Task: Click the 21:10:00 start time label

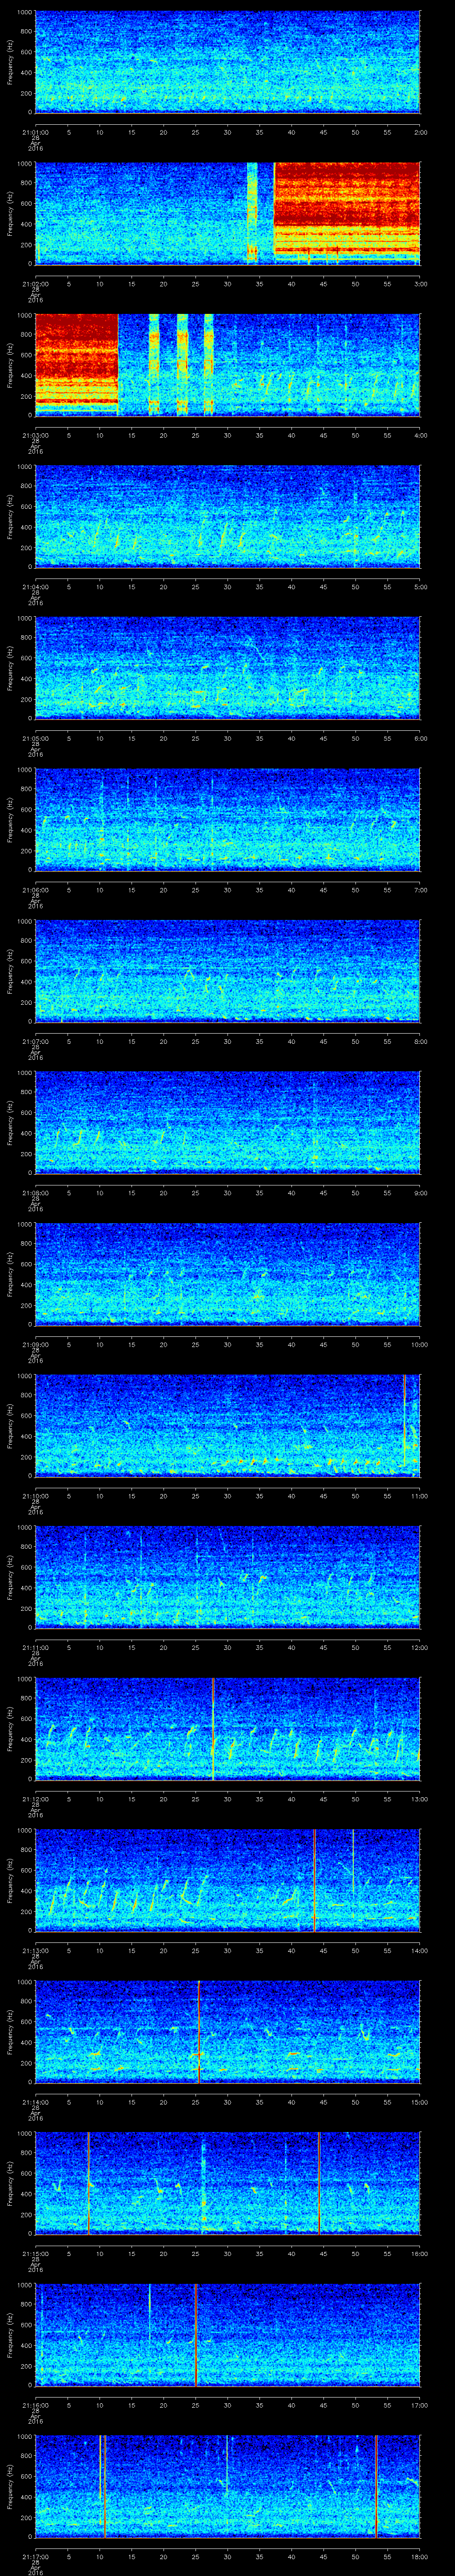Action: click(35, 1496)
